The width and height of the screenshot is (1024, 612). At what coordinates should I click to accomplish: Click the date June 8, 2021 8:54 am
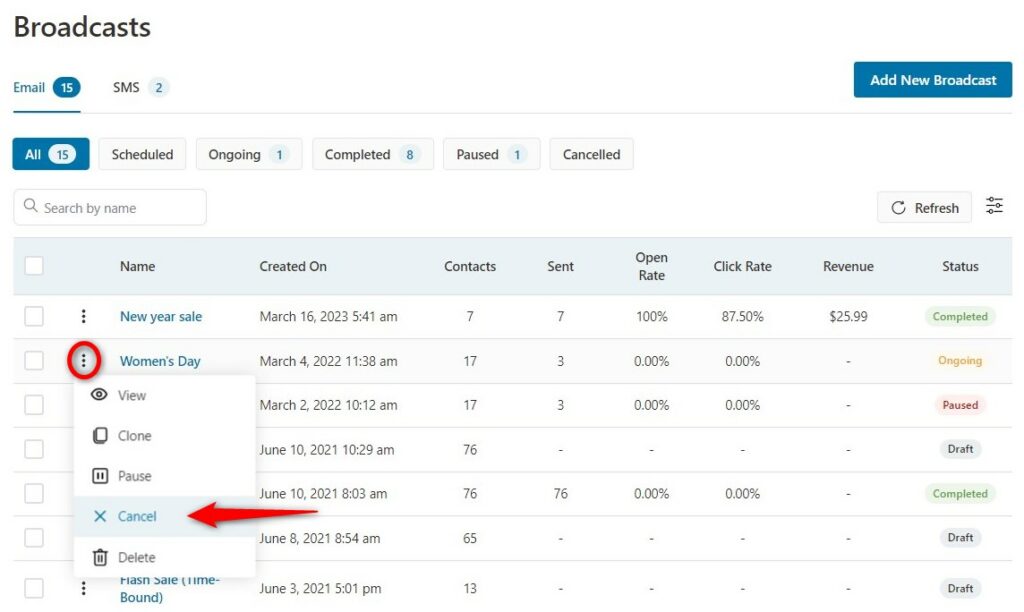[x=319, y=538]
